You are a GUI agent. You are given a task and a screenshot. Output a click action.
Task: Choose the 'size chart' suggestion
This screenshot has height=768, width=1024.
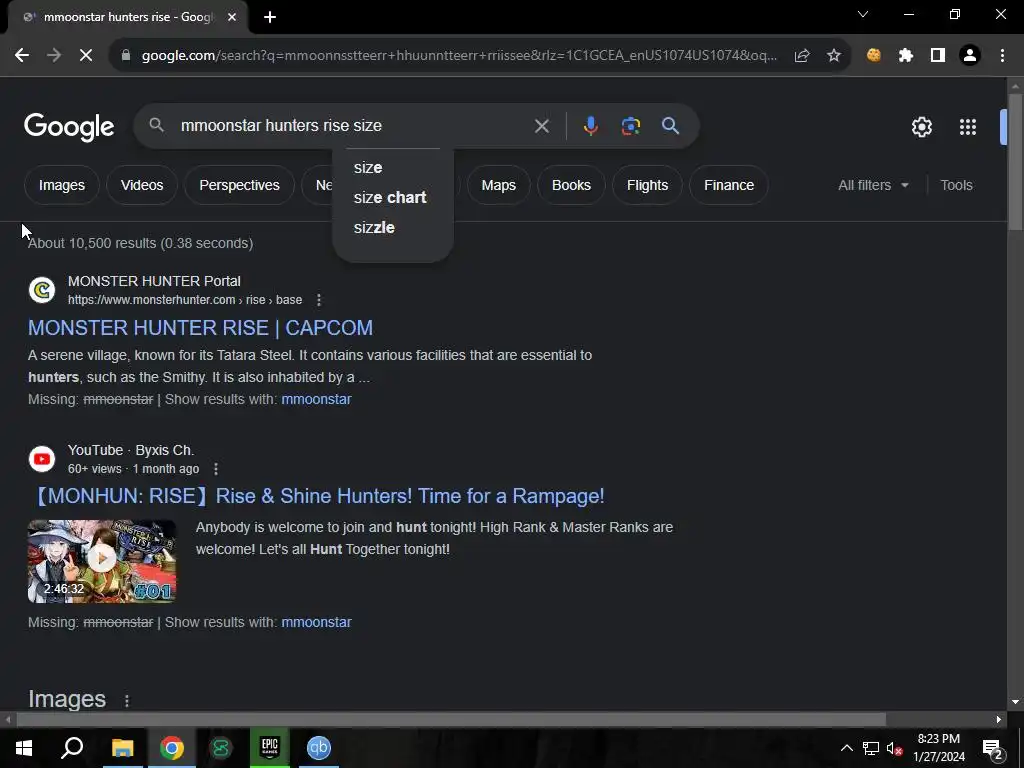pyautogui.click(x=393, y=198)
